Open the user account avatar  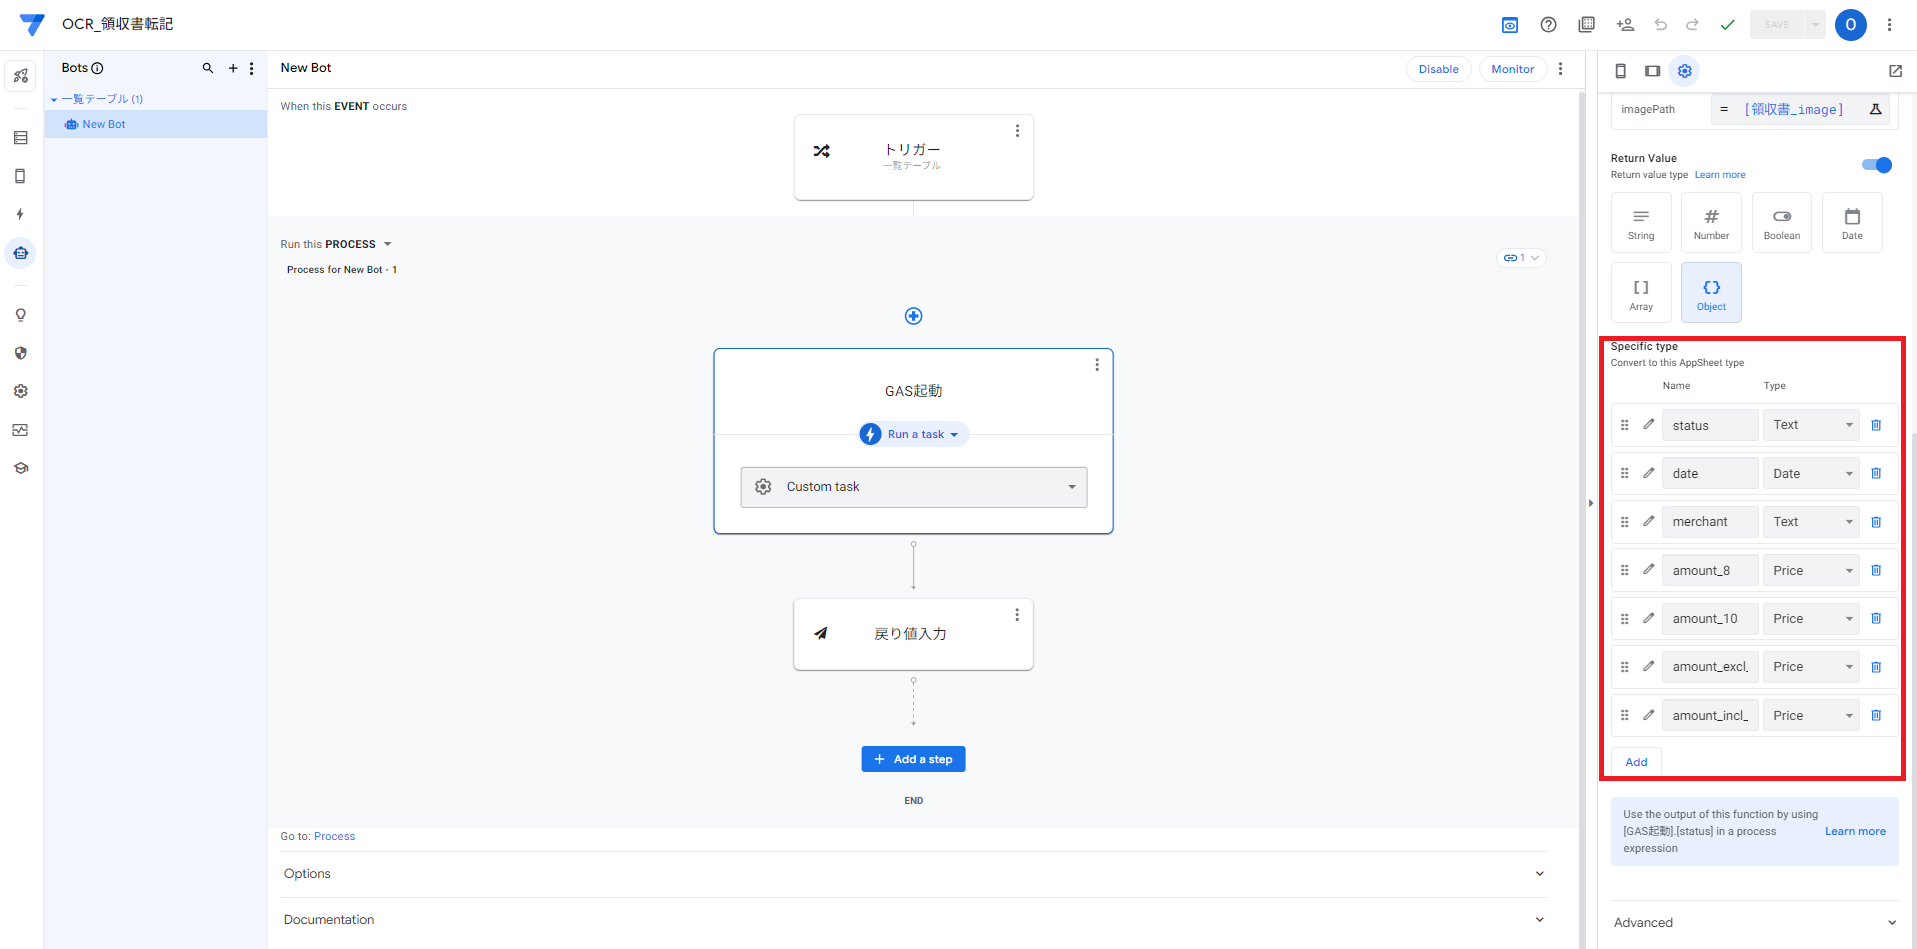pyautogui.click(x=1850, y=25)
